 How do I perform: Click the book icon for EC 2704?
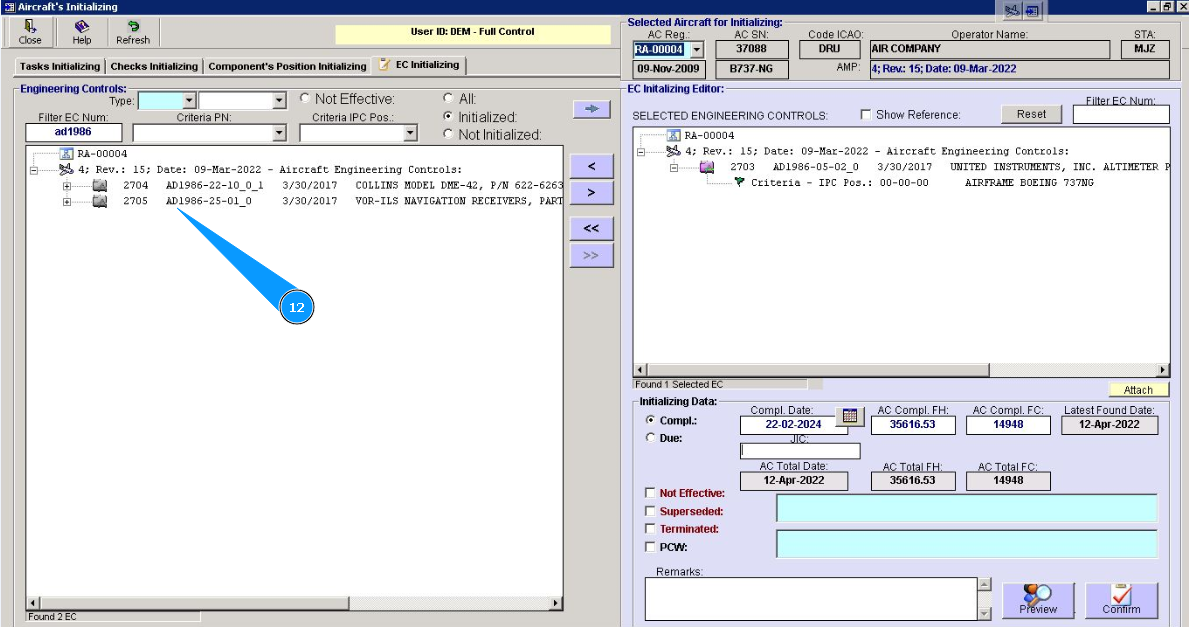tap(100, 186)
